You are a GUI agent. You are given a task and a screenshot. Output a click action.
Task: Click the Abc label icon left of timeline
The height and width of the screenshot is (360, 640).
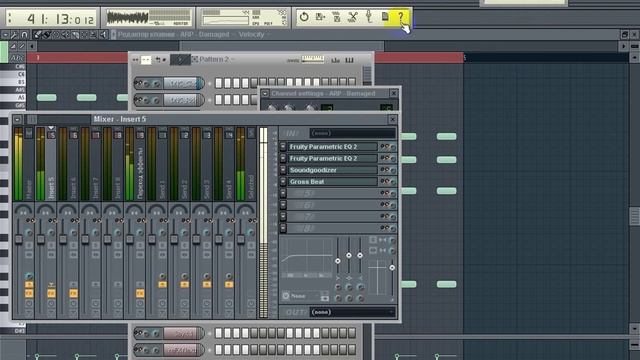tap(16, 58)
